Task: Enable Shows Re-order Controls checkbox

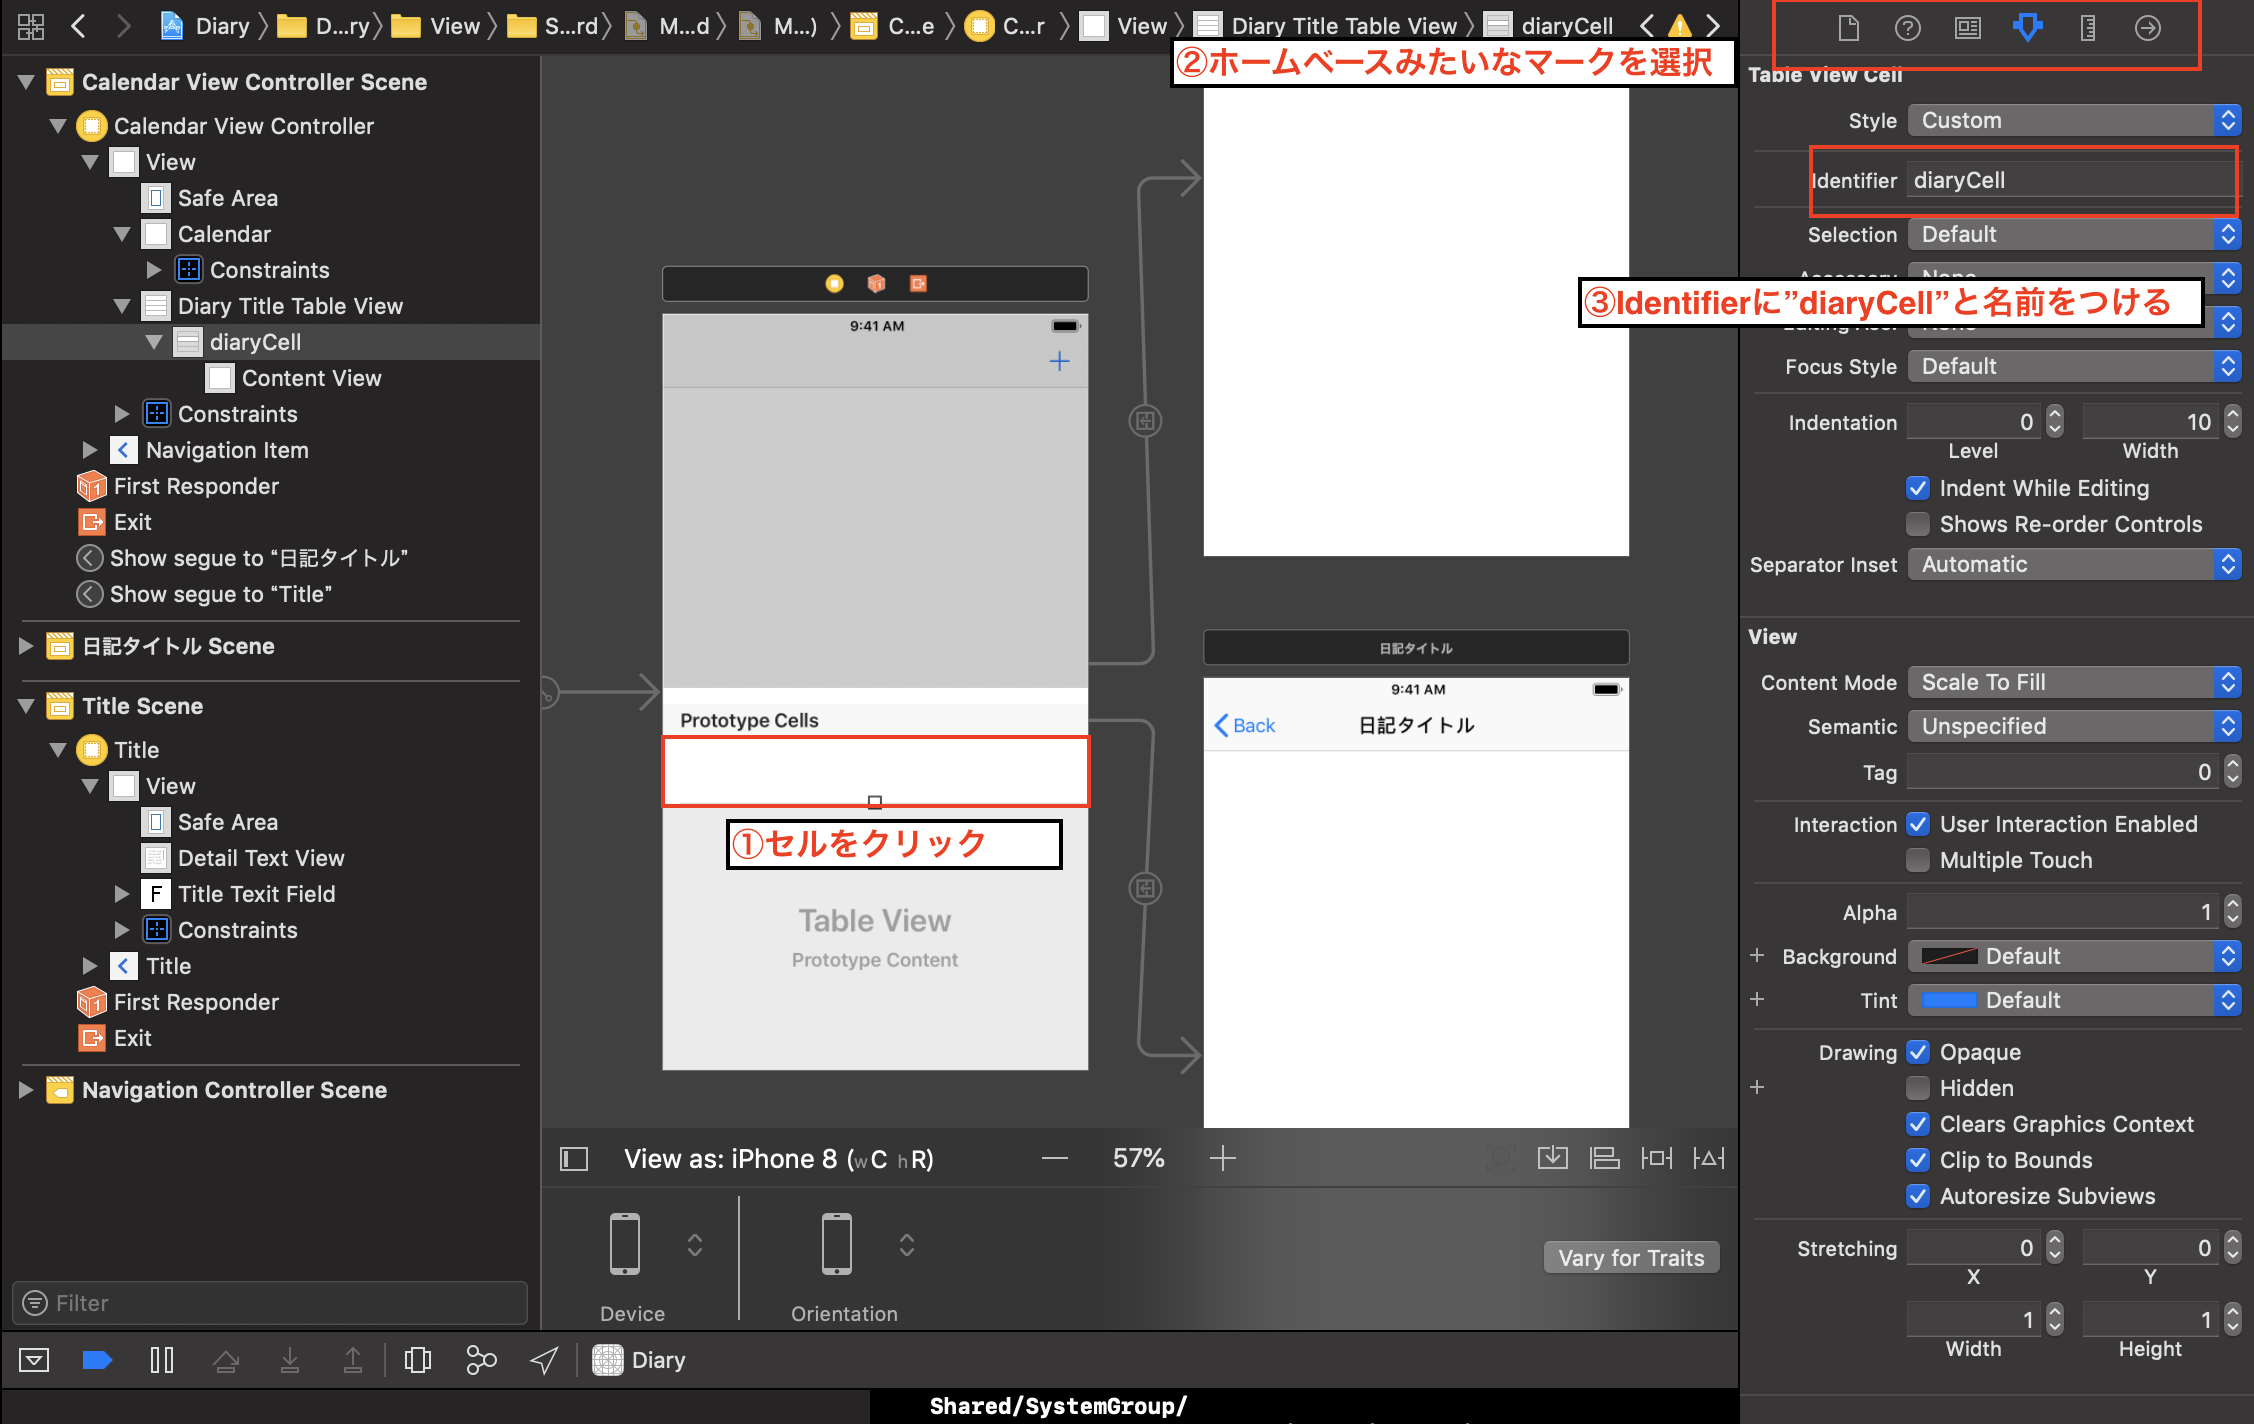Action: coord(1917,524)
